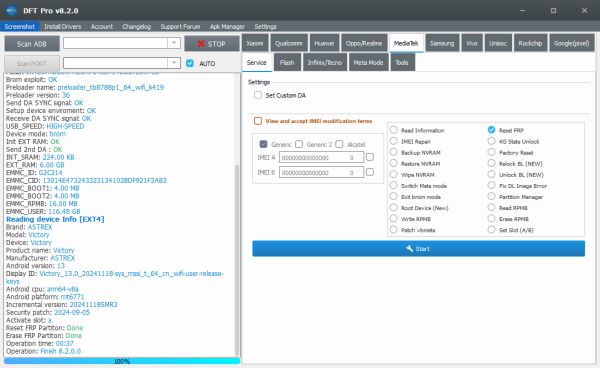Select Reset FRP radio option
The image size is (600, 368).
492,130
